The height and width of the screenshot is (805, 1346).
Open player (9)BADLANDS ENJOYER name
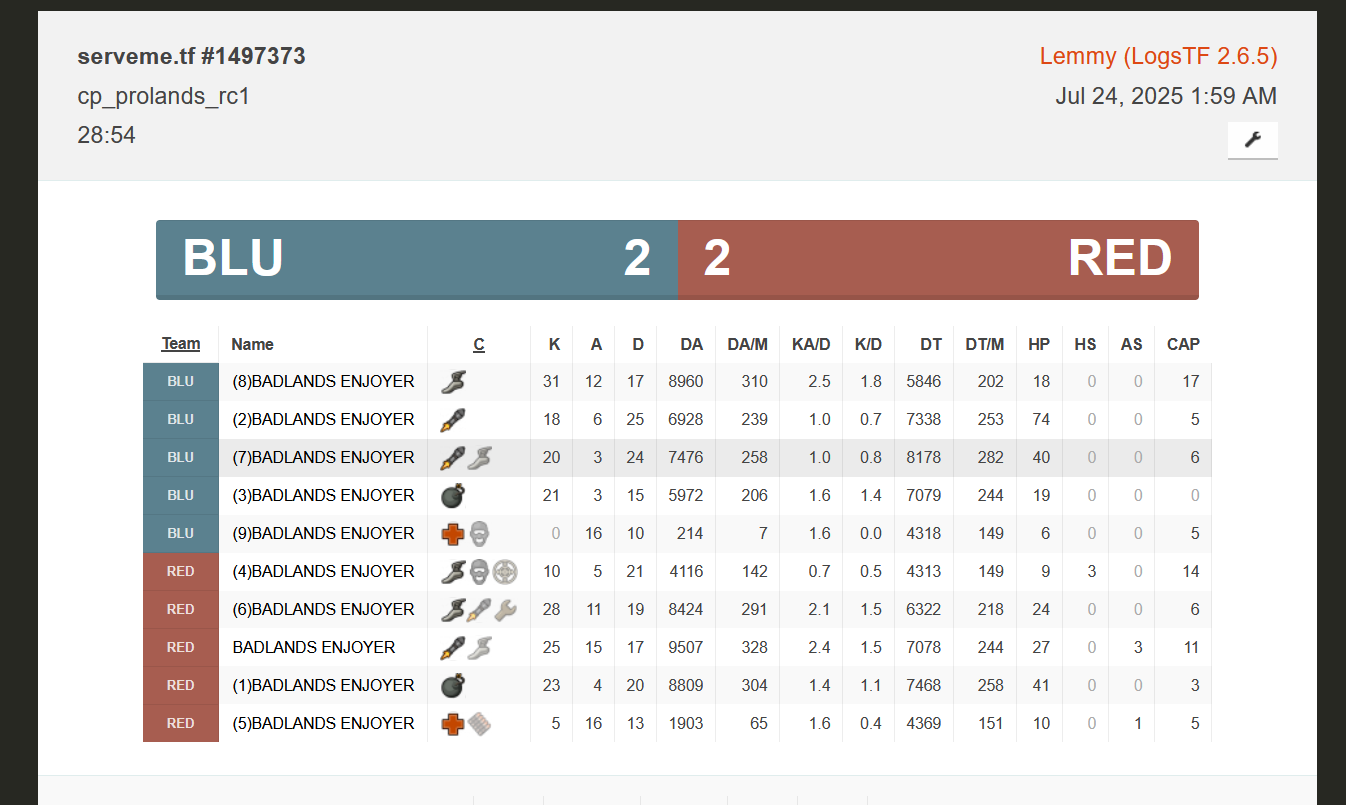pos(323,533)
